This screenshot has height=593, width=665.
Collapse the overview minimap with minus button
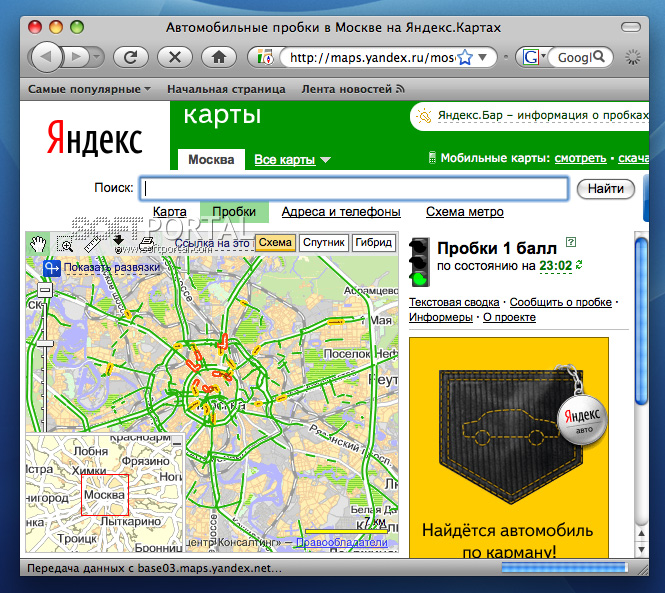[177, 442]
